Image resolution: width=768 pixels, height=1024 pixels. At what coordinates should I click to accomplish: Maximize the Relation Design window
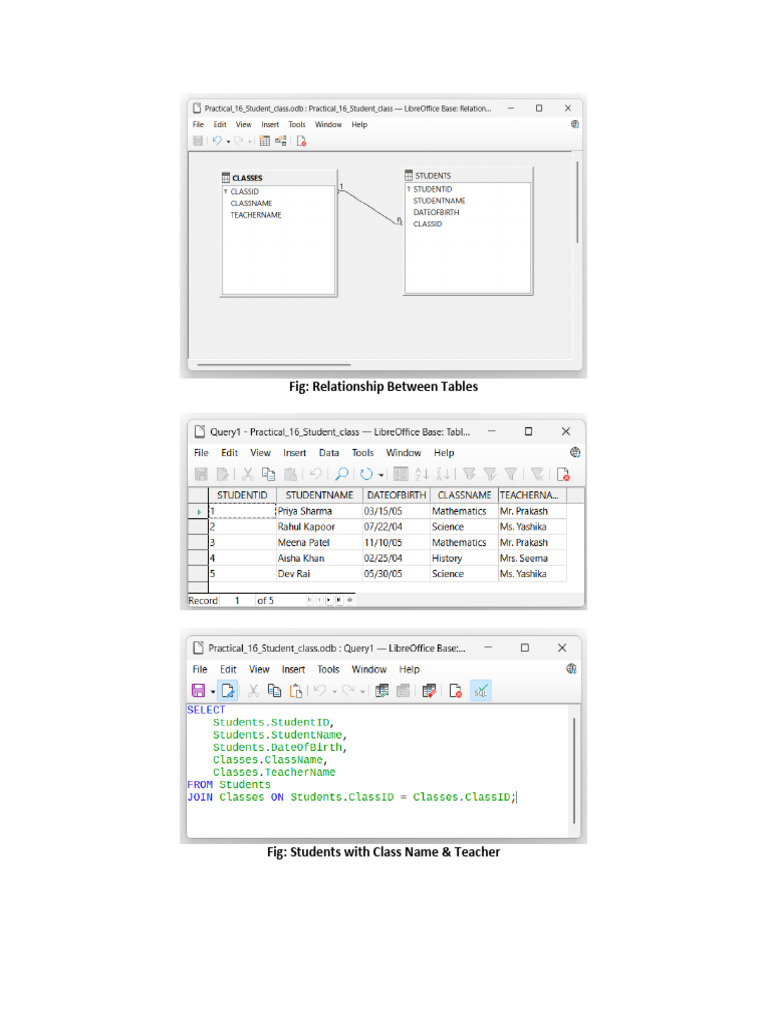[539, 108]
